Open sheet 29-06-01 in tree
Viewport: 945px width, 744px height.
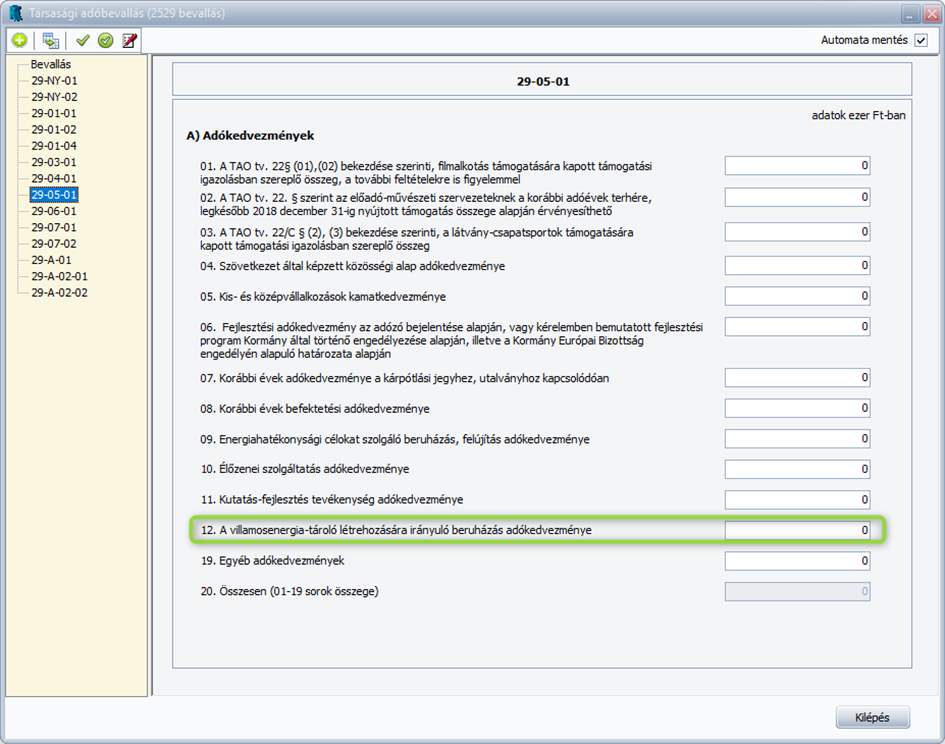[54, 211]
